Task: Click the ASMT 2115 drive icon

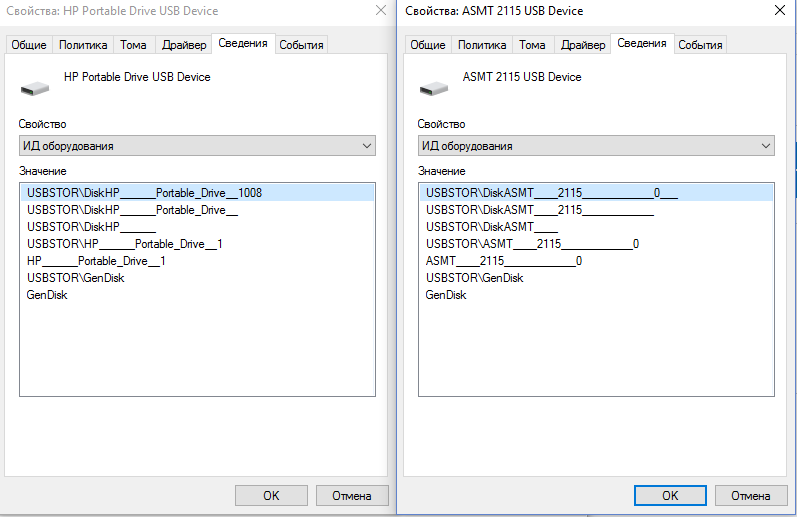Action: (x=434, y=87)
